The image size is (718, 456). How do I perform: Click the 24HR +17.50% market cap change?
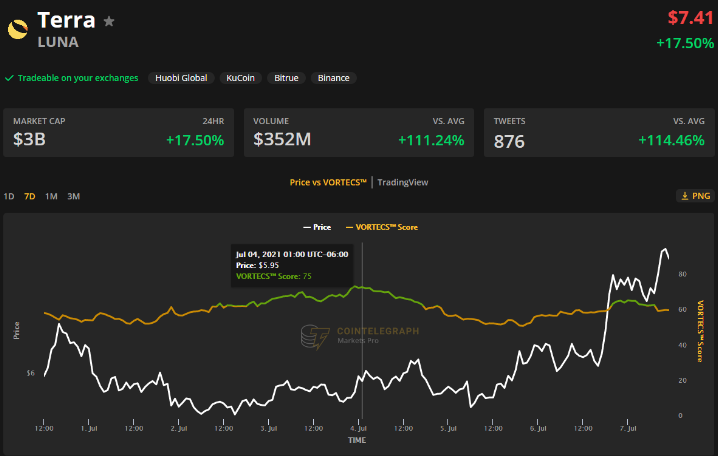[195, 140]
